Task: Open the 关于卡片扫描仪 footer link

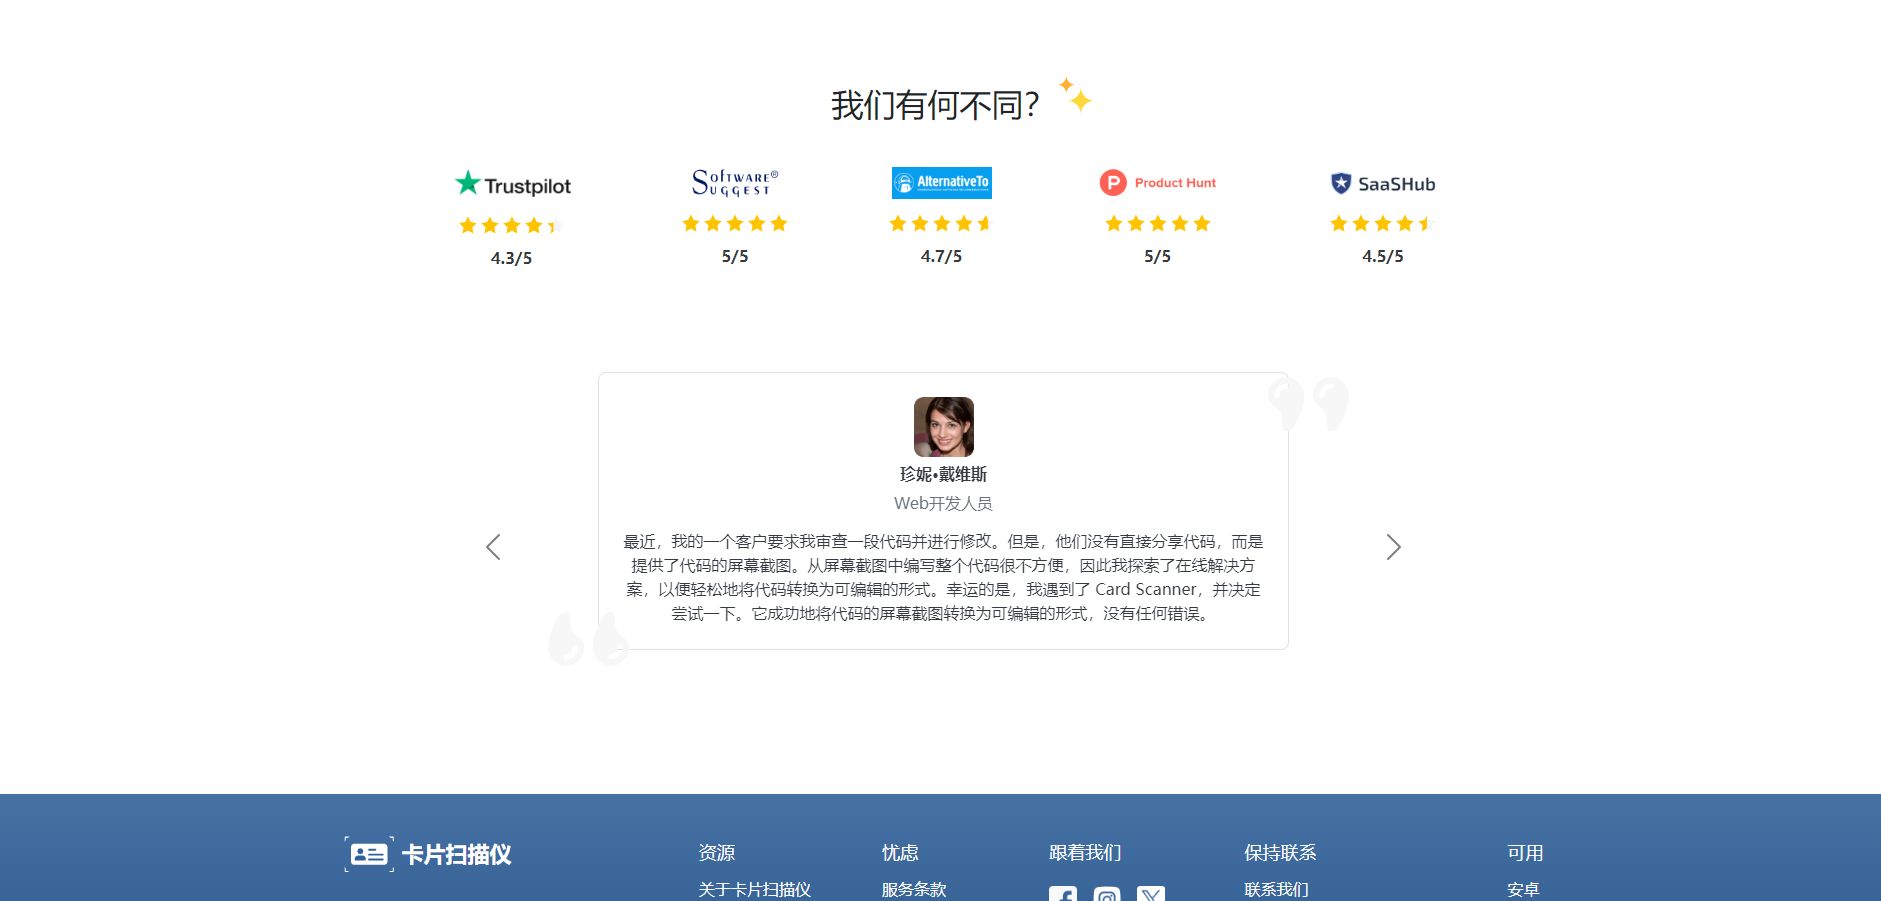Action: point(754,889)
